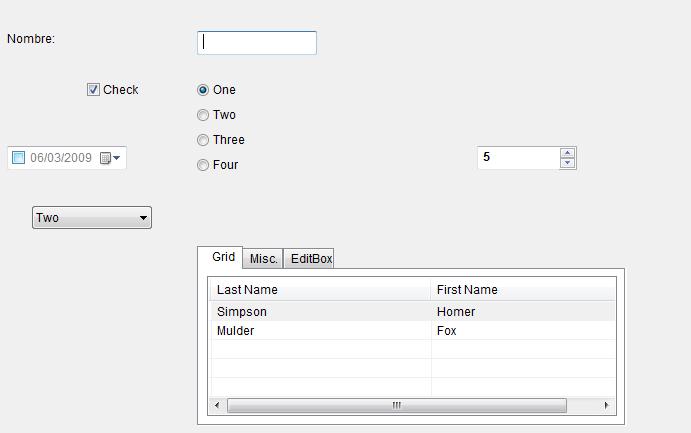Image resolution: width=691 pixels, height=433 pixels.
Task: Select the Grid tab
Action: tap(224, 257)
